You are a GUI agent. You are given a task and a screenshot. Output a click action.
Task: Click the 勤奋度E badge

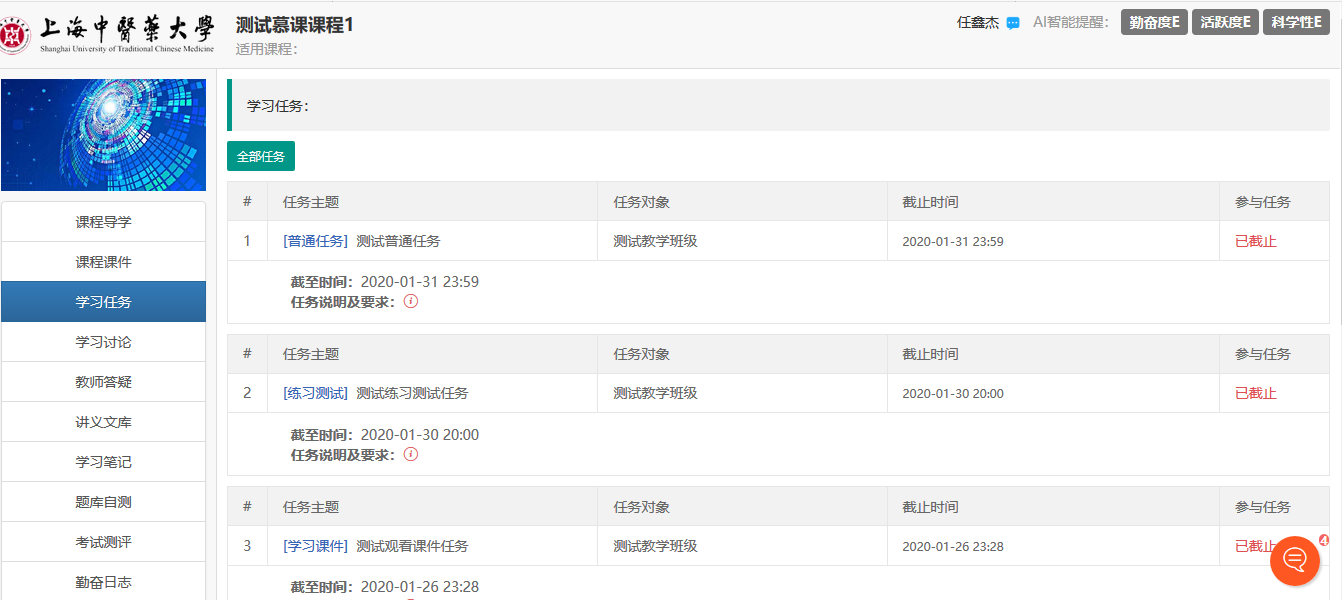[x=1154, y=23]
